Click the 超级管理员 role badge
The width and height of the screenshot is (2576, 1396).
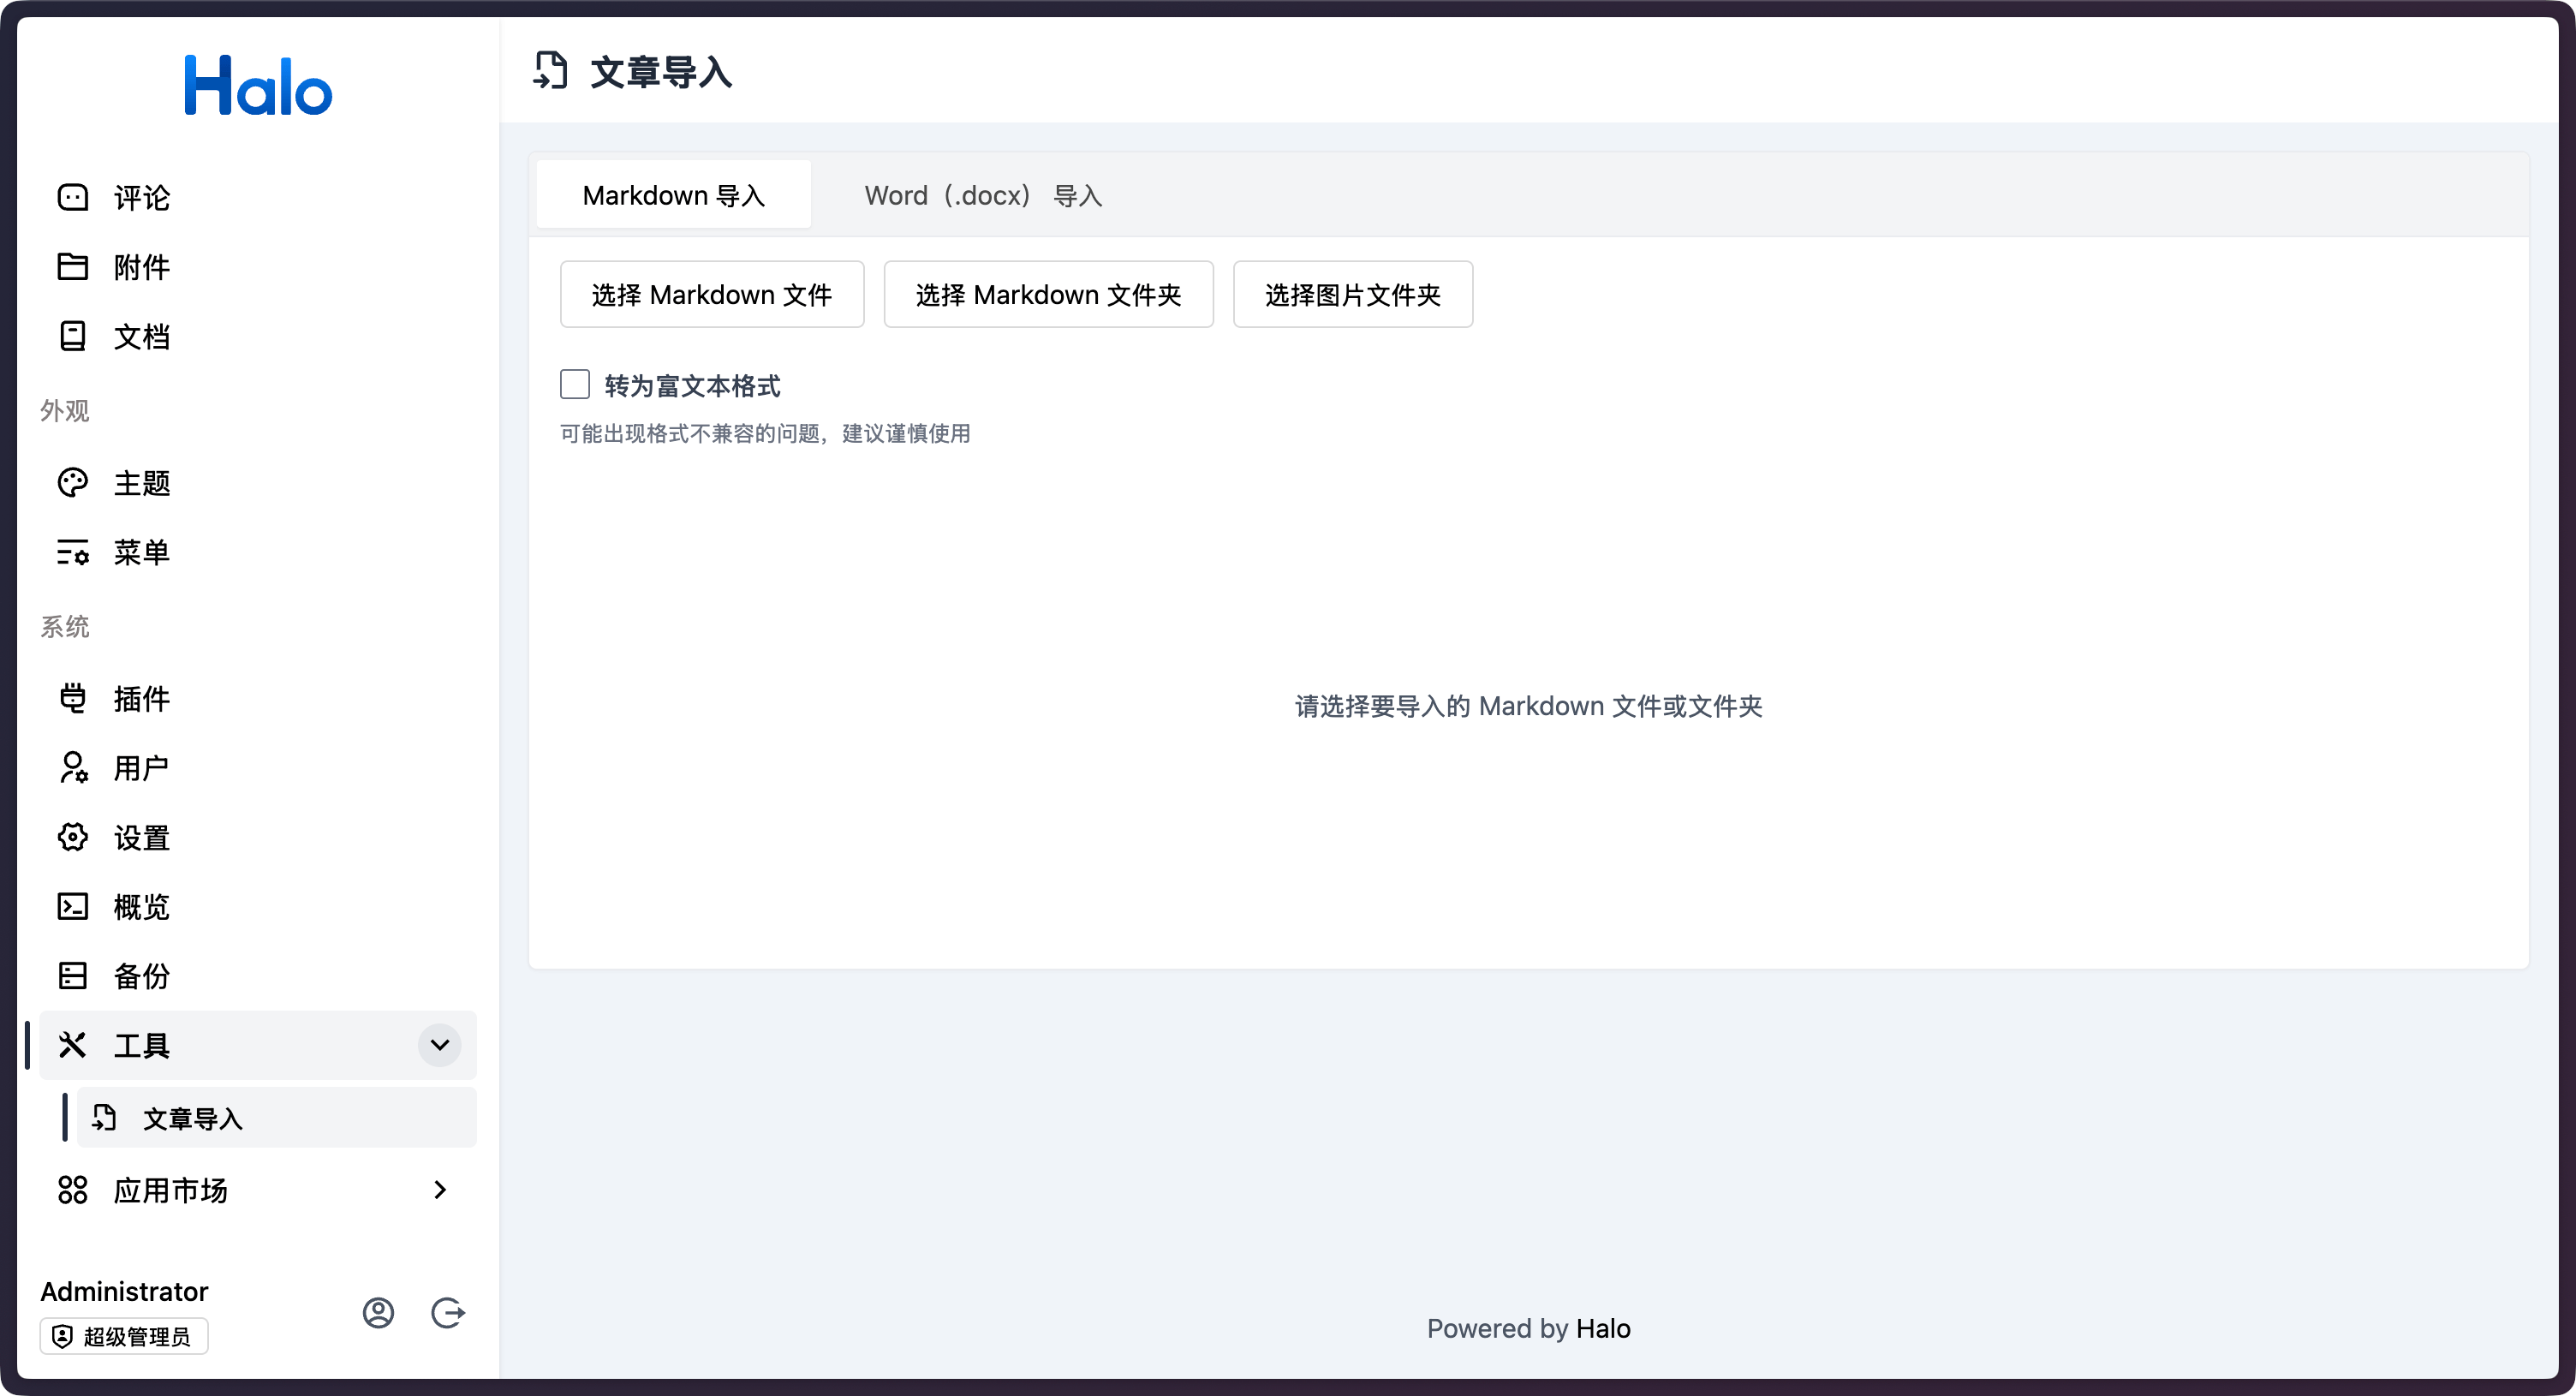tap(123, 1336)
